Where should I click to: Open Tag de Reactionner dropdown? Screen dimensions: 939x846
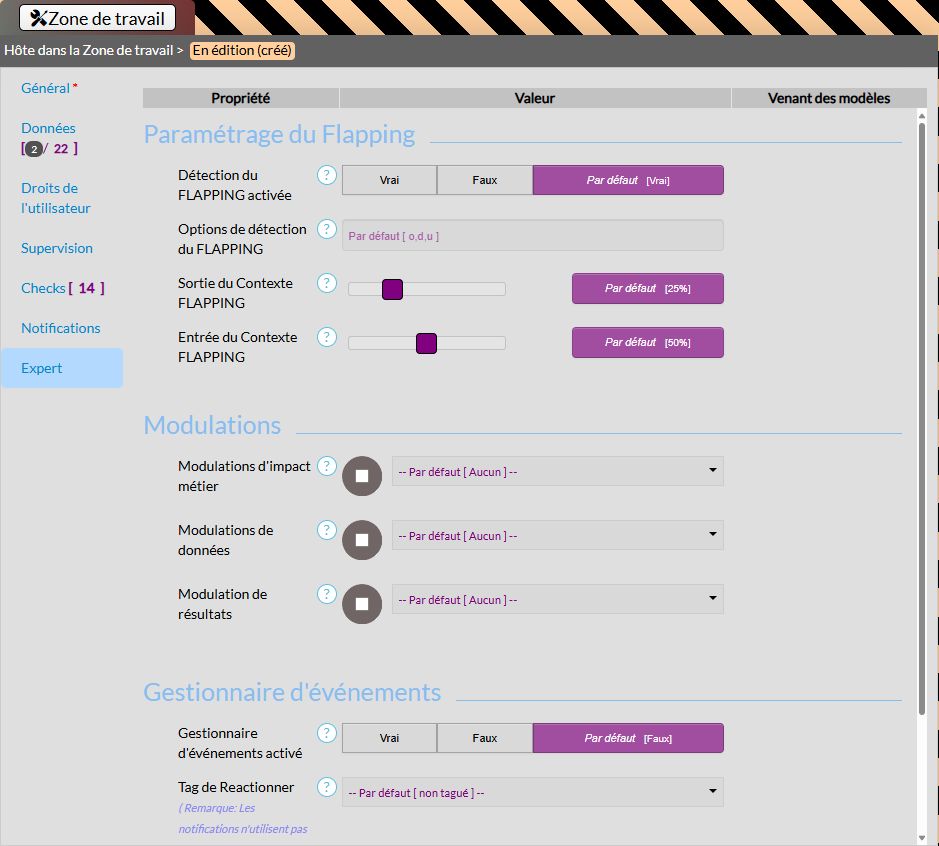(x=532, y=792)
